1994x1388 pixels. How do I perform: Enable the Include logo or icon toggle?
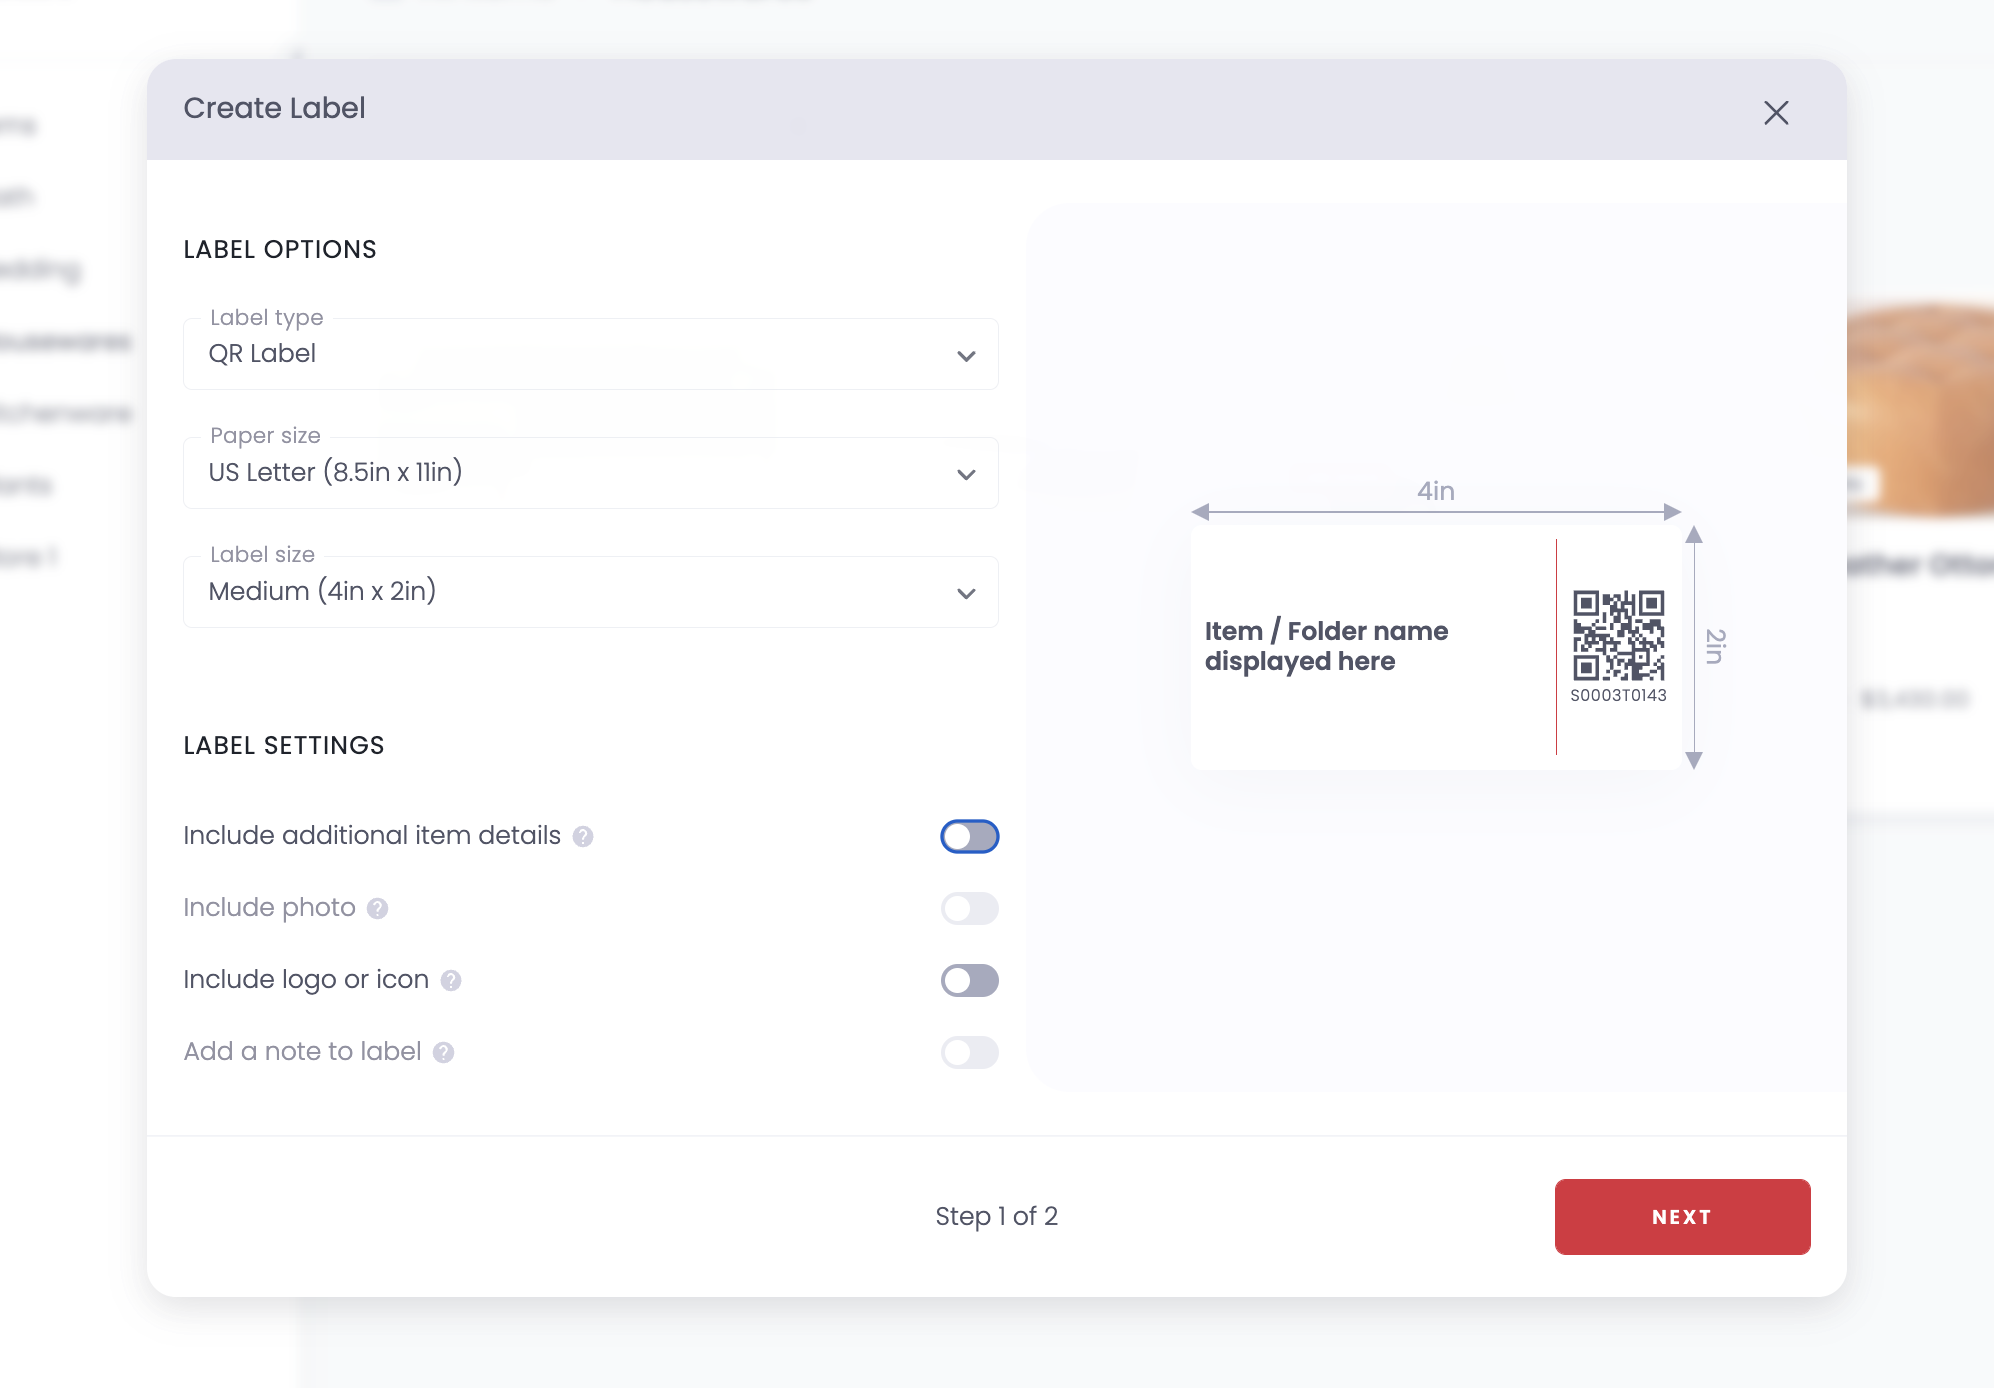click(x=968, y=980)
